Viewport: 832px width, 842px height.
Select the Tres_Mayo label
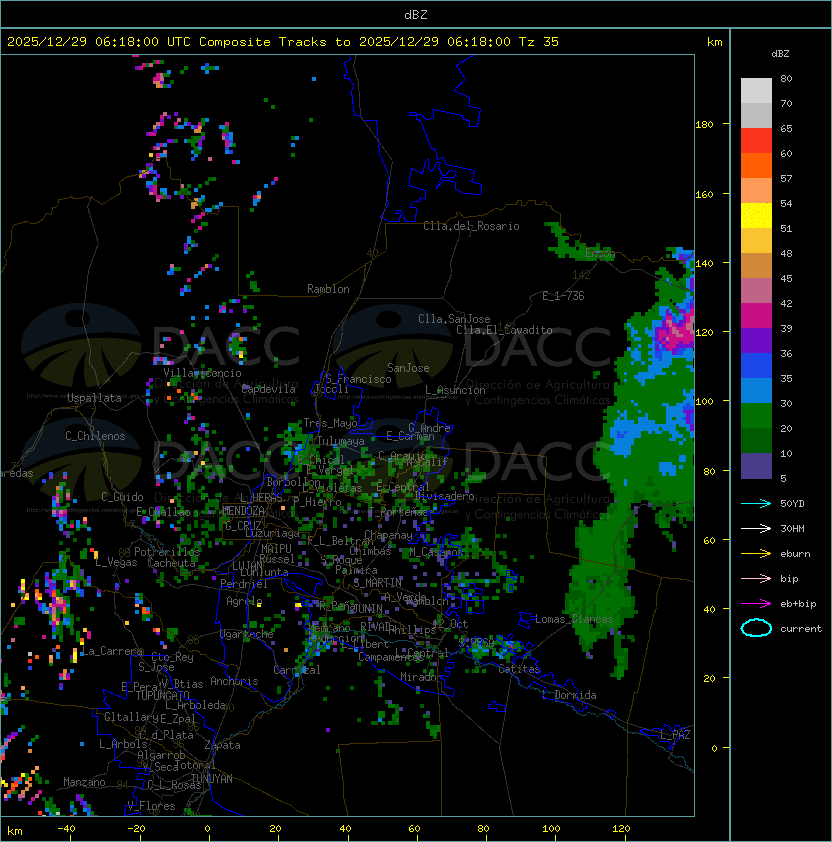tap(330, 423)
